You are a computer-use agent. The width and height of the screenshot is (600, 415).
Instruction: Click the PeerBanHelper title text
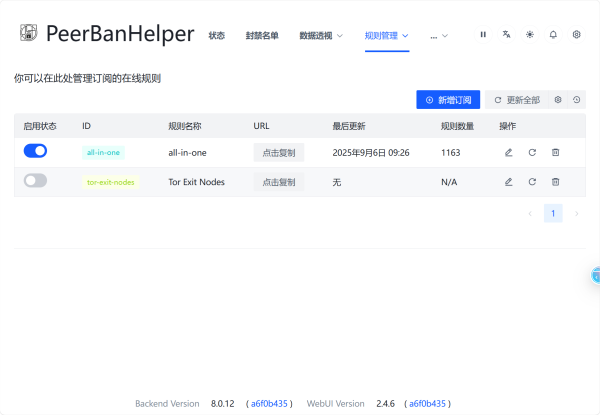[120, 34]
